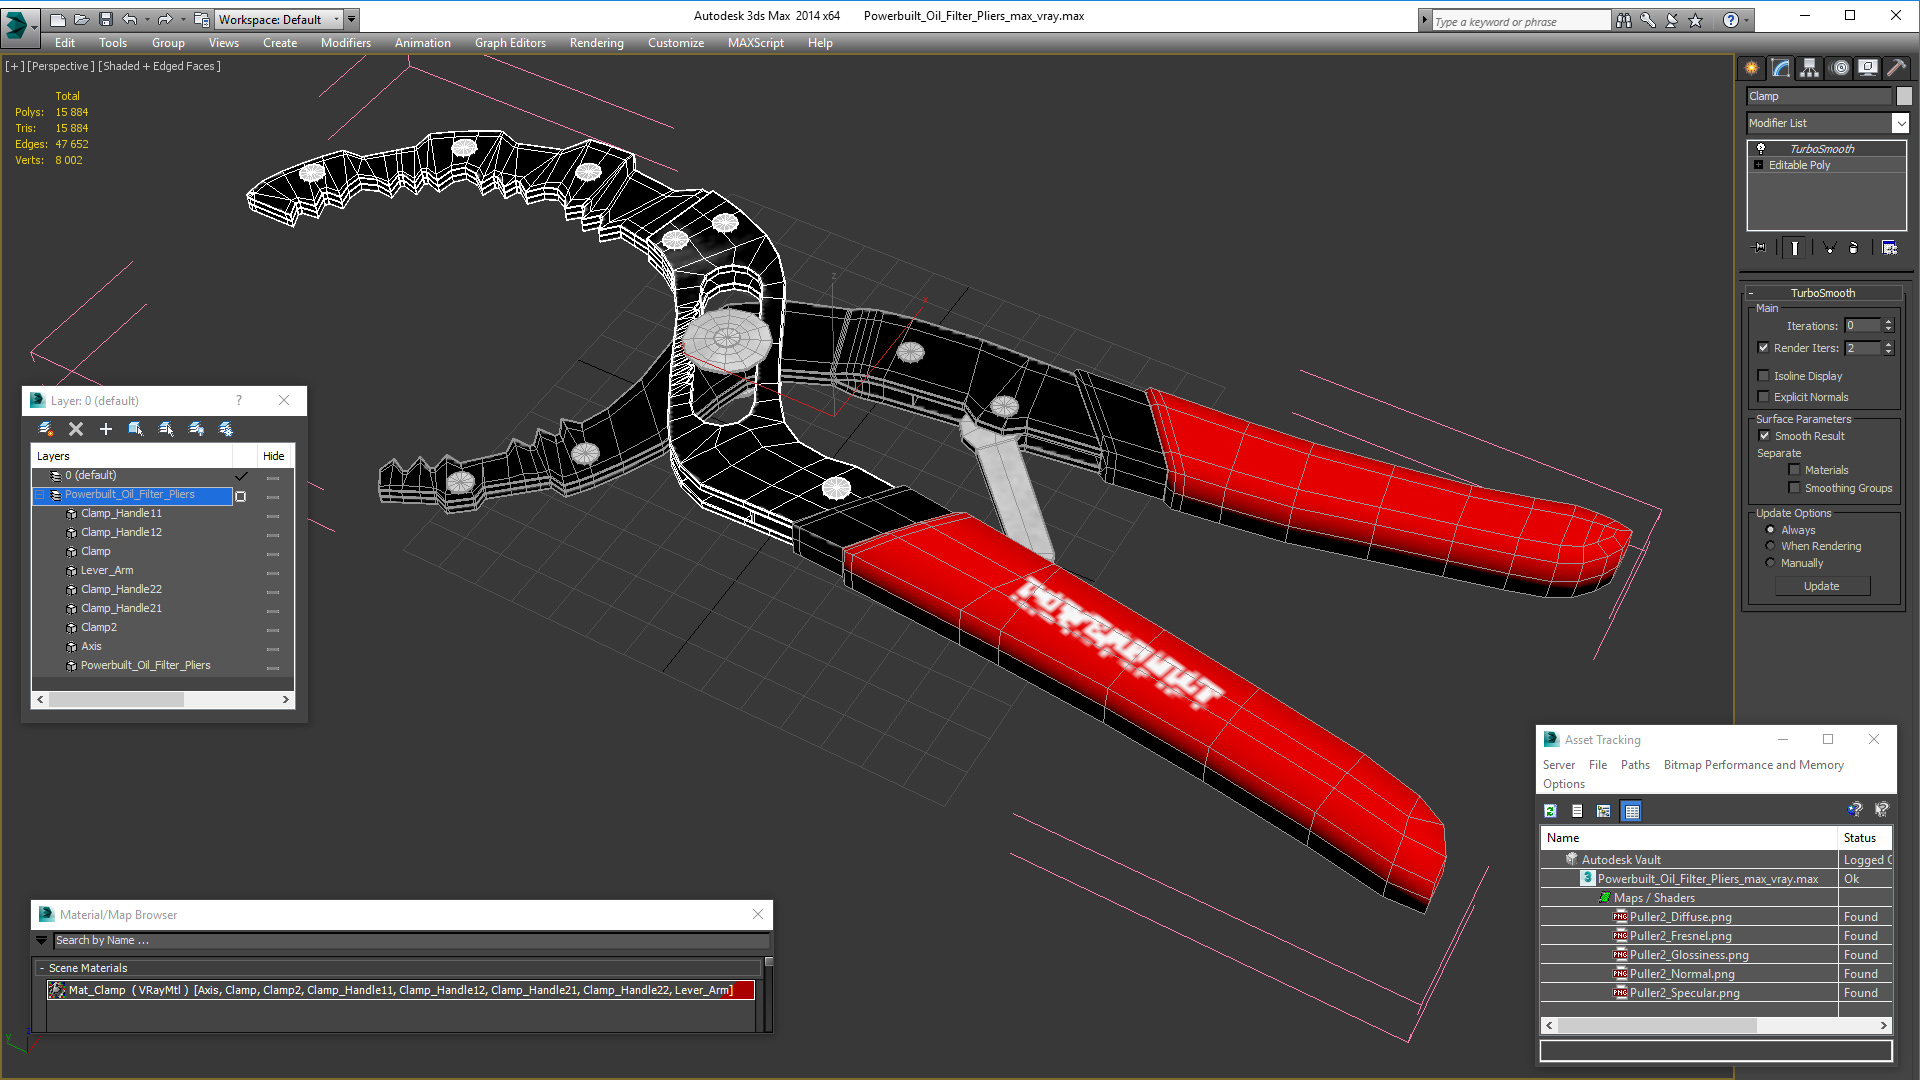Click Status Log icon in Asset Tracking

tap(1577, 811)
